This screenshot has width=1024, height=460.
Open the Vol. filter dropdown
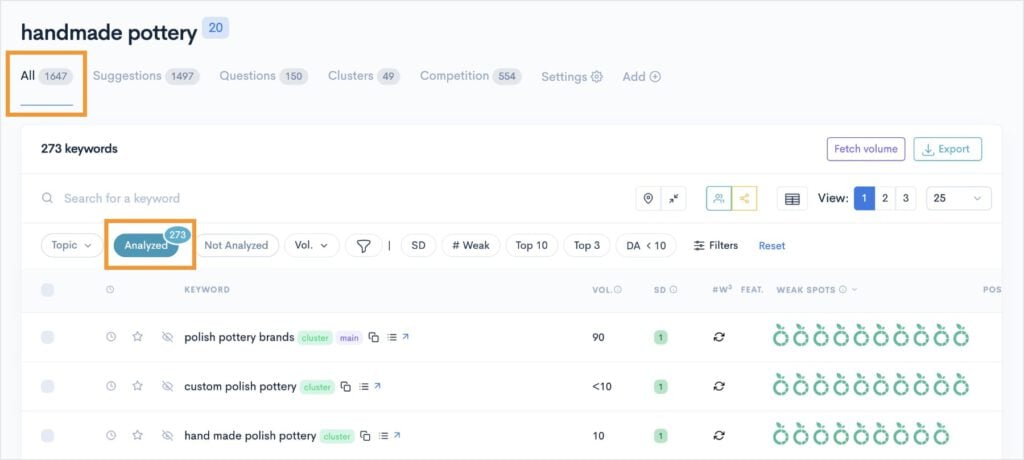(x=311, y=245)
